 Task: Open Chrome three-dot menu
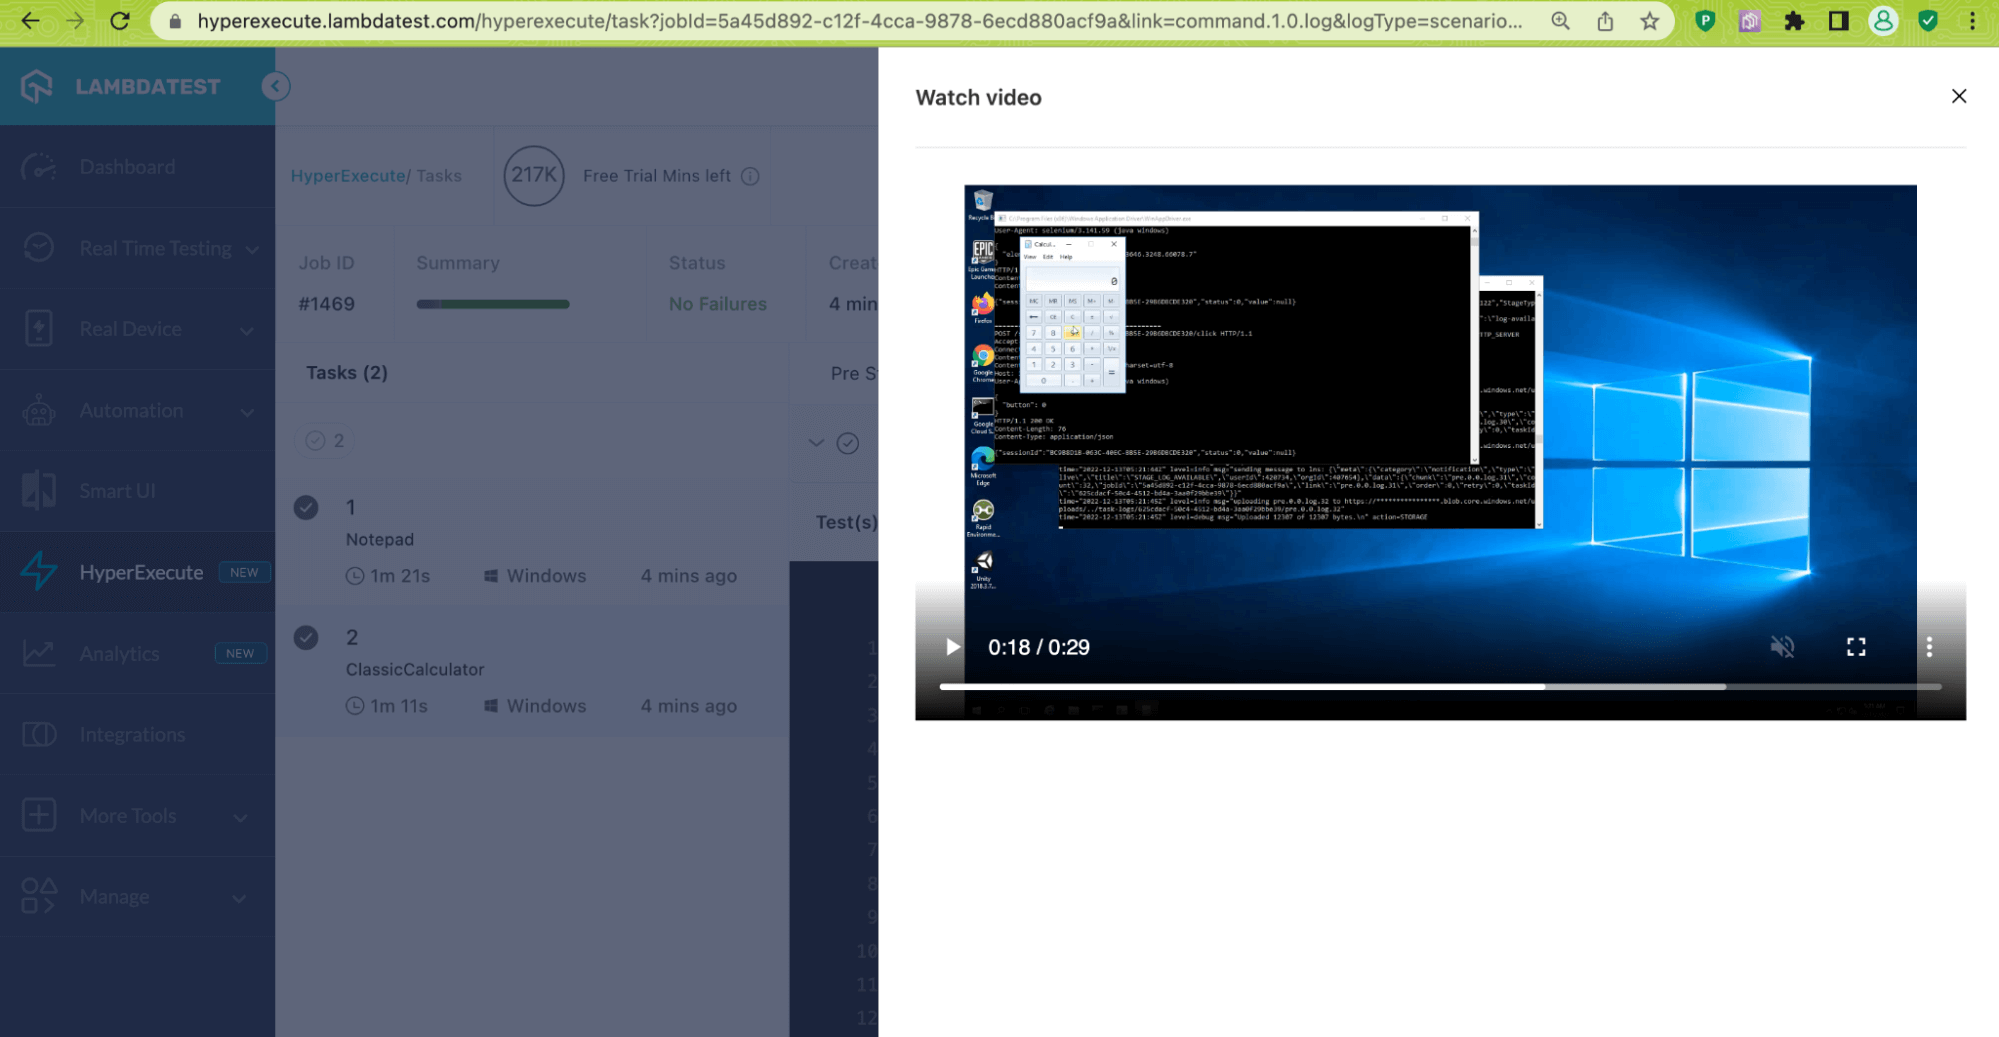[x=1972, y=21]
